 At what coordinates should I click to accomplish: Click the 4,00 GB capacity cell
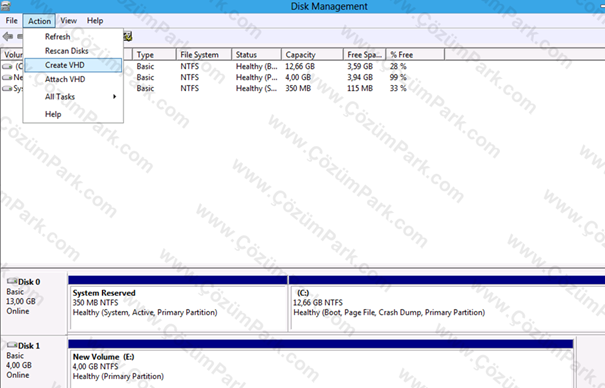(298, 78)
